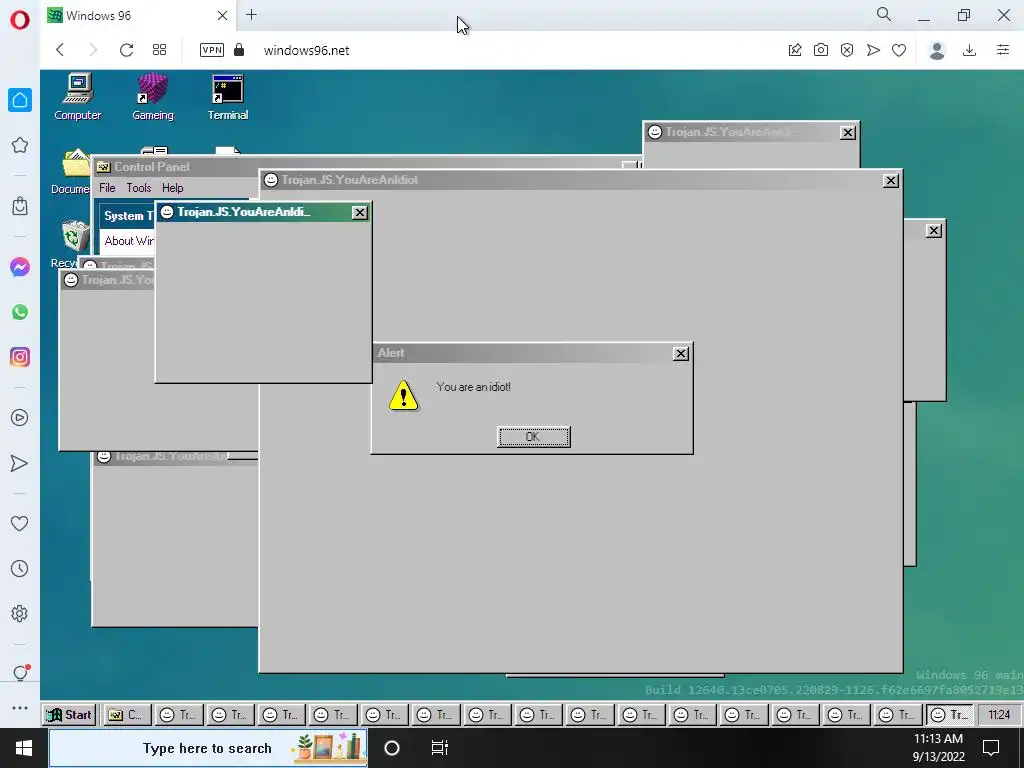Bookmark page with the address-bar heart icon

pyautogui.click(x=899, y=50)
